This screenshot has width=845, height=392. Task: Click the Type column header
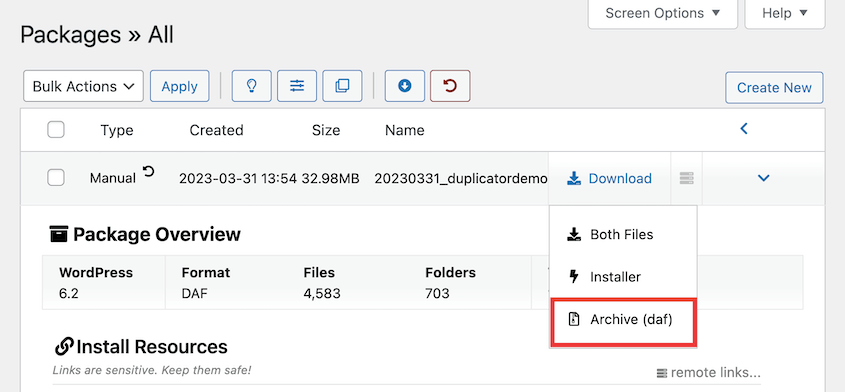(x=117, y=130)
